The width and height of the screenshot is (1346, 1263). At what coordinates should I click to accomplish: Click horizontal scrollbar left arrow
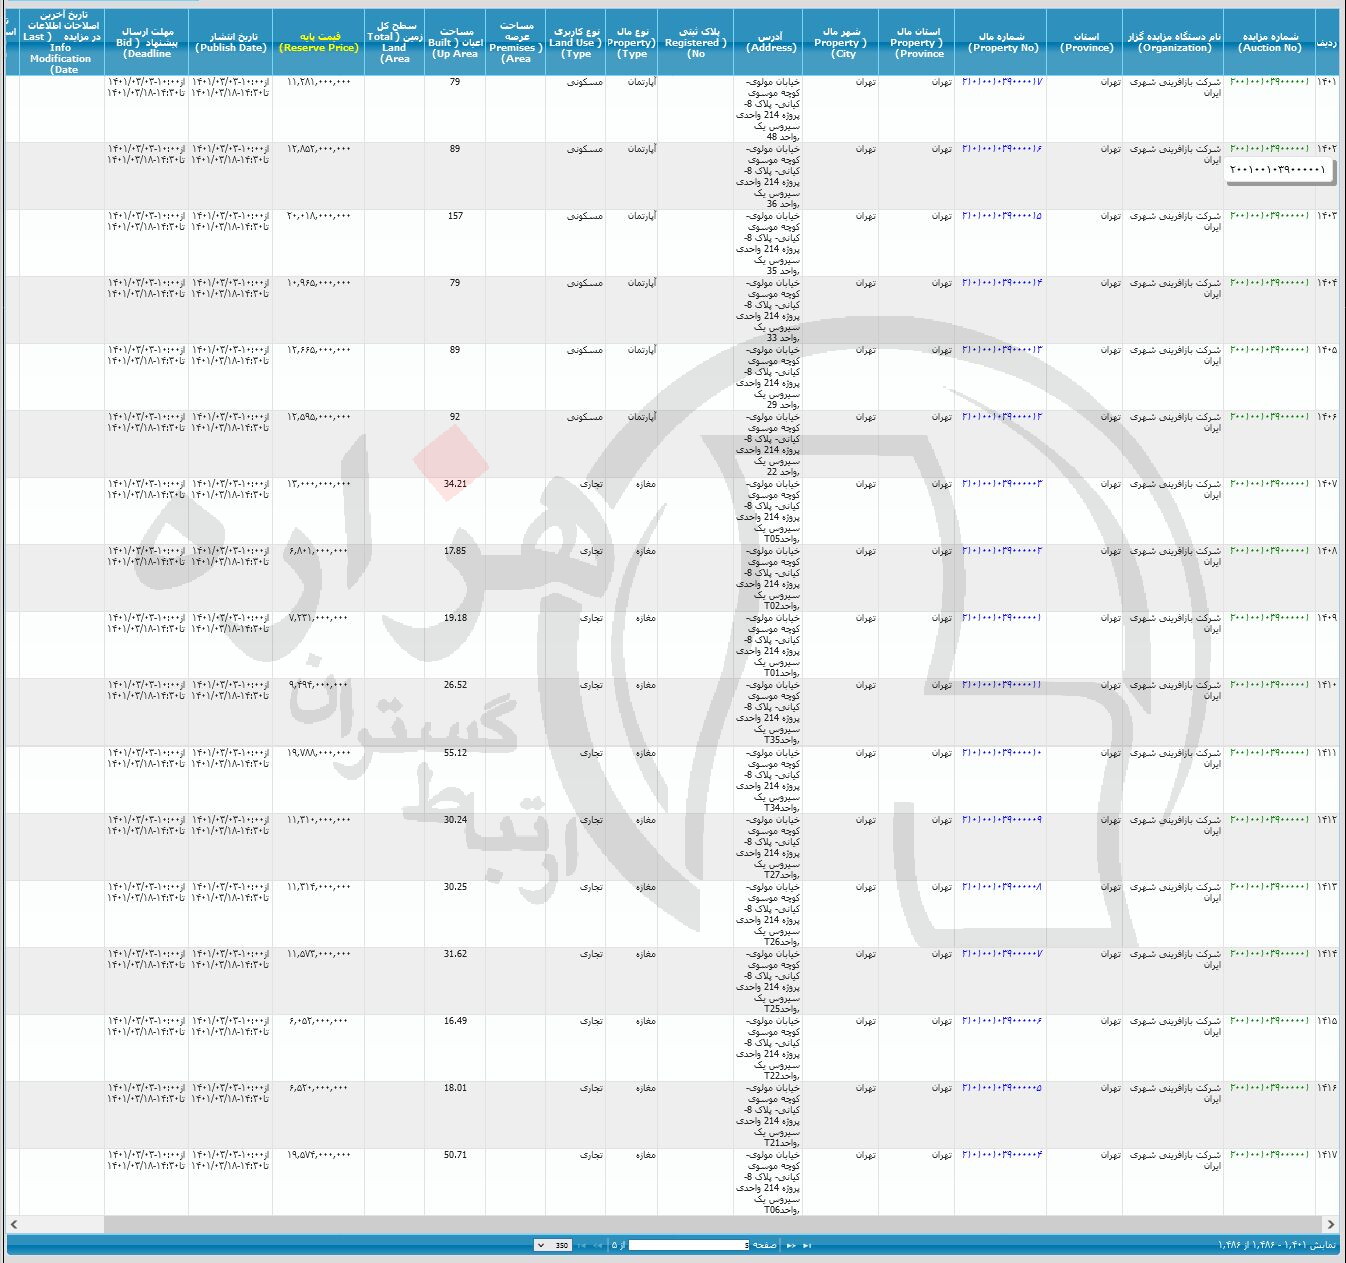(13, 1224)
